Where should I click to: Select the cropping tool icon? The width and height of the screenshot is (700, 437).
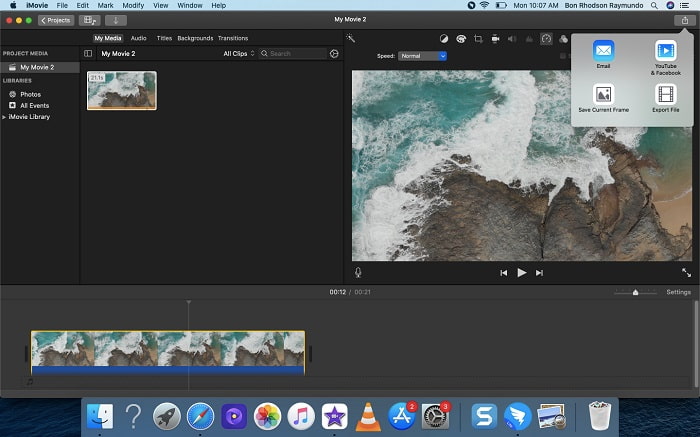click(478, 39)
